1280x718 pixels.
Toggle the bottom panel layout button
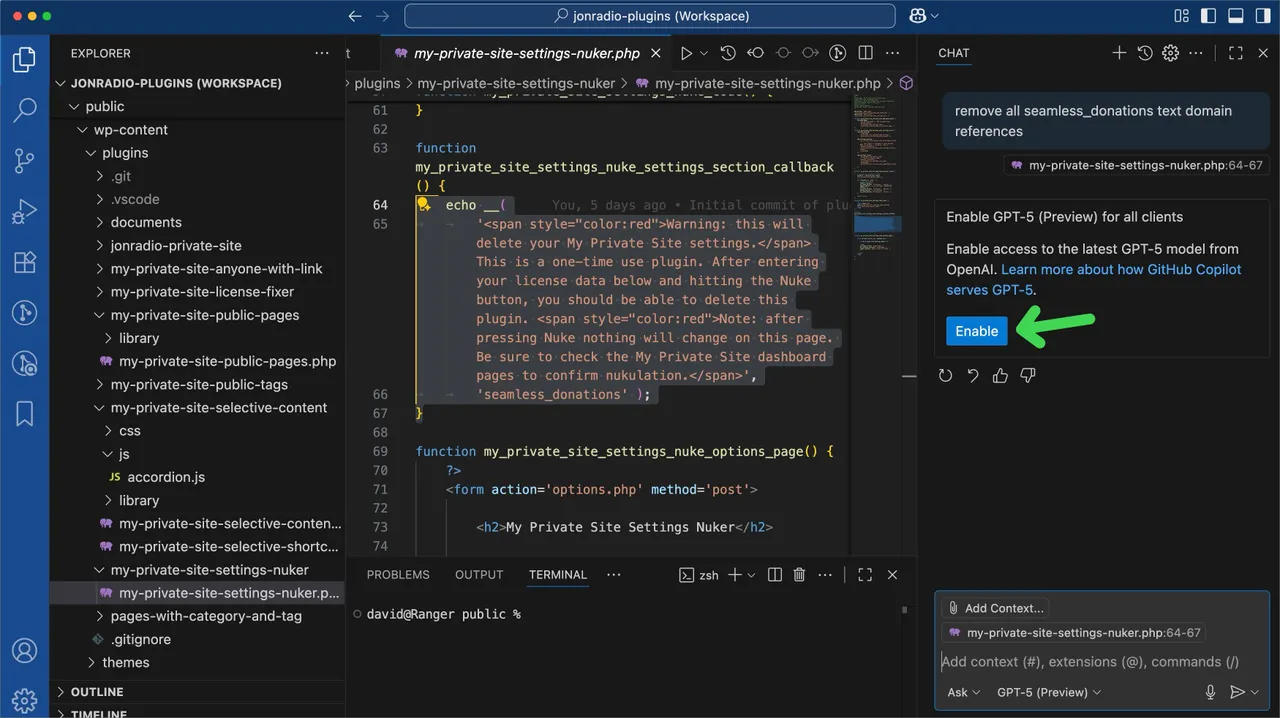(1235, 16)
